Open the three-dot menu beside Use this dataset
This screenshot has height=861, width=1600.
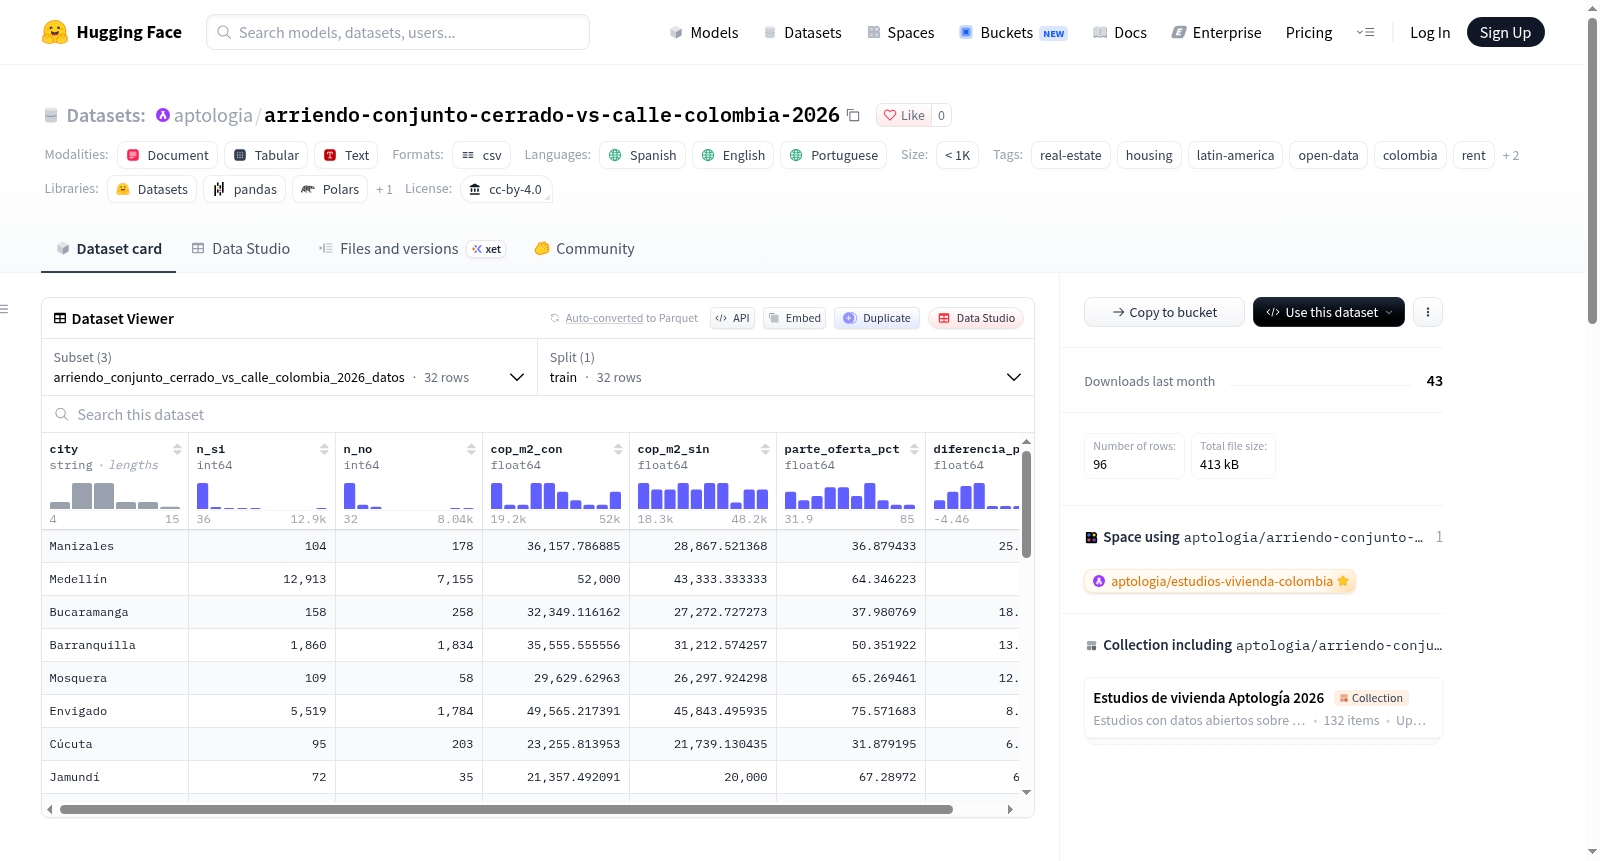[x=1428, y=312]
